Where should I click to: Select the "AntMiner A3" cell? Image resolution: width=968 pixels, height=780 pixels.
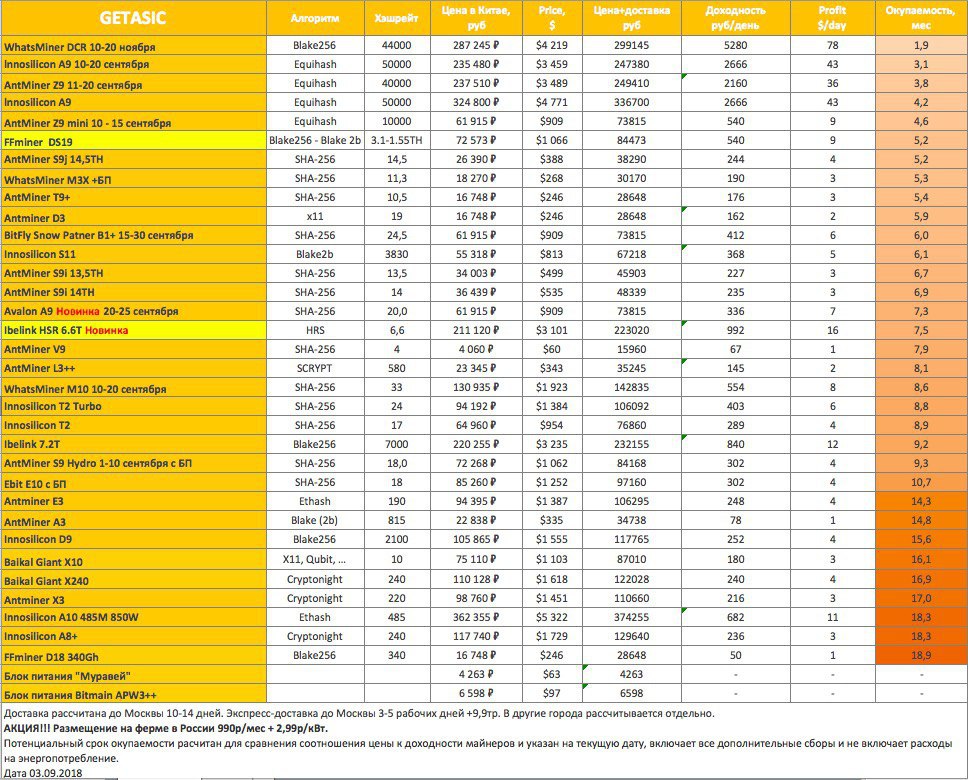click(133, 521)
